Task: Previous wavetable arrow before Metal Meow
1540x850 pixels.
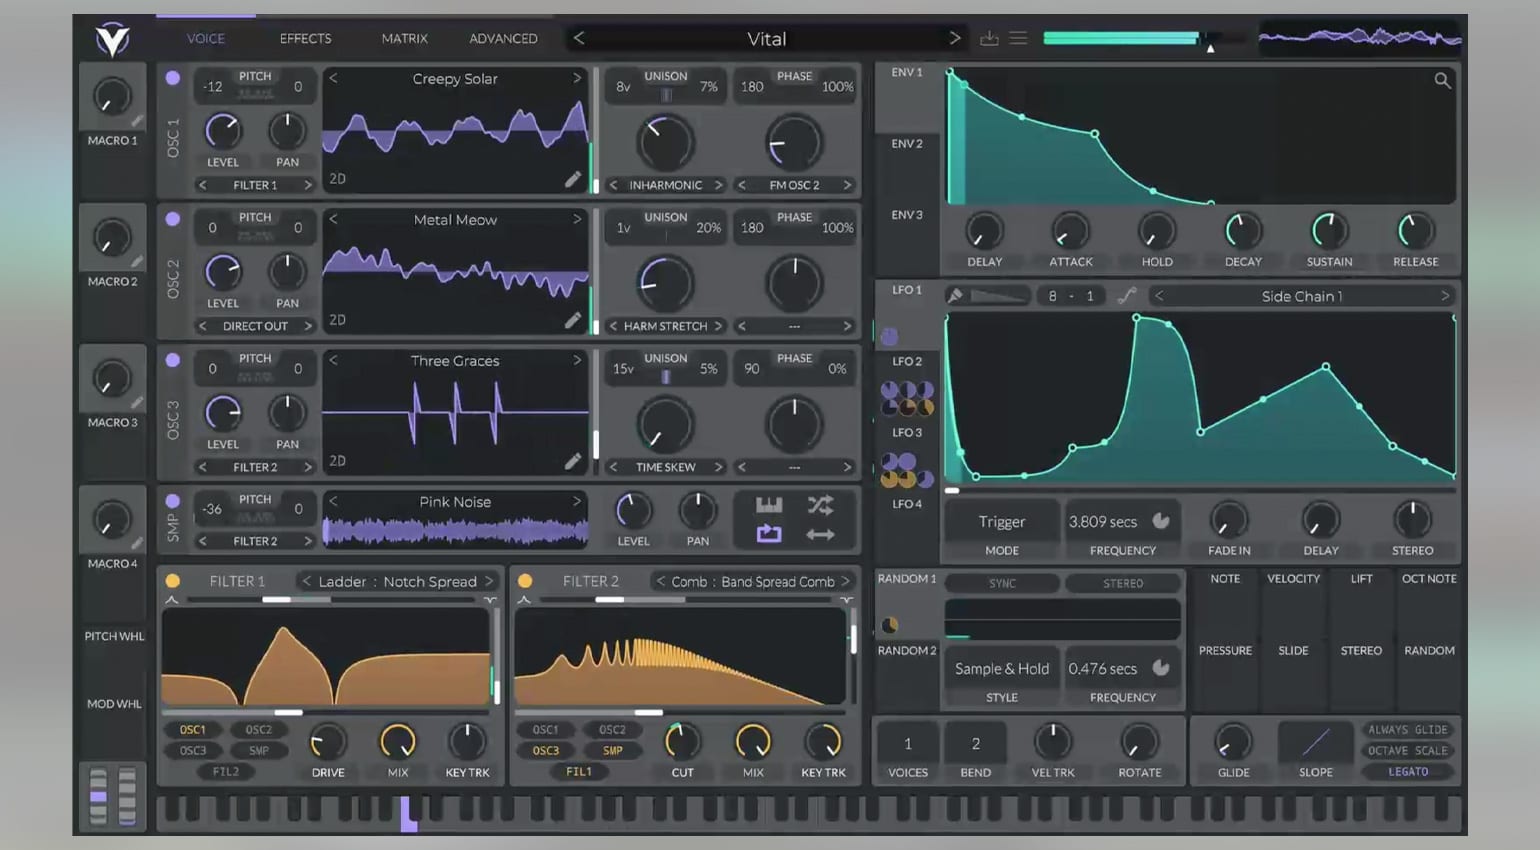Action: pos(333,219)
